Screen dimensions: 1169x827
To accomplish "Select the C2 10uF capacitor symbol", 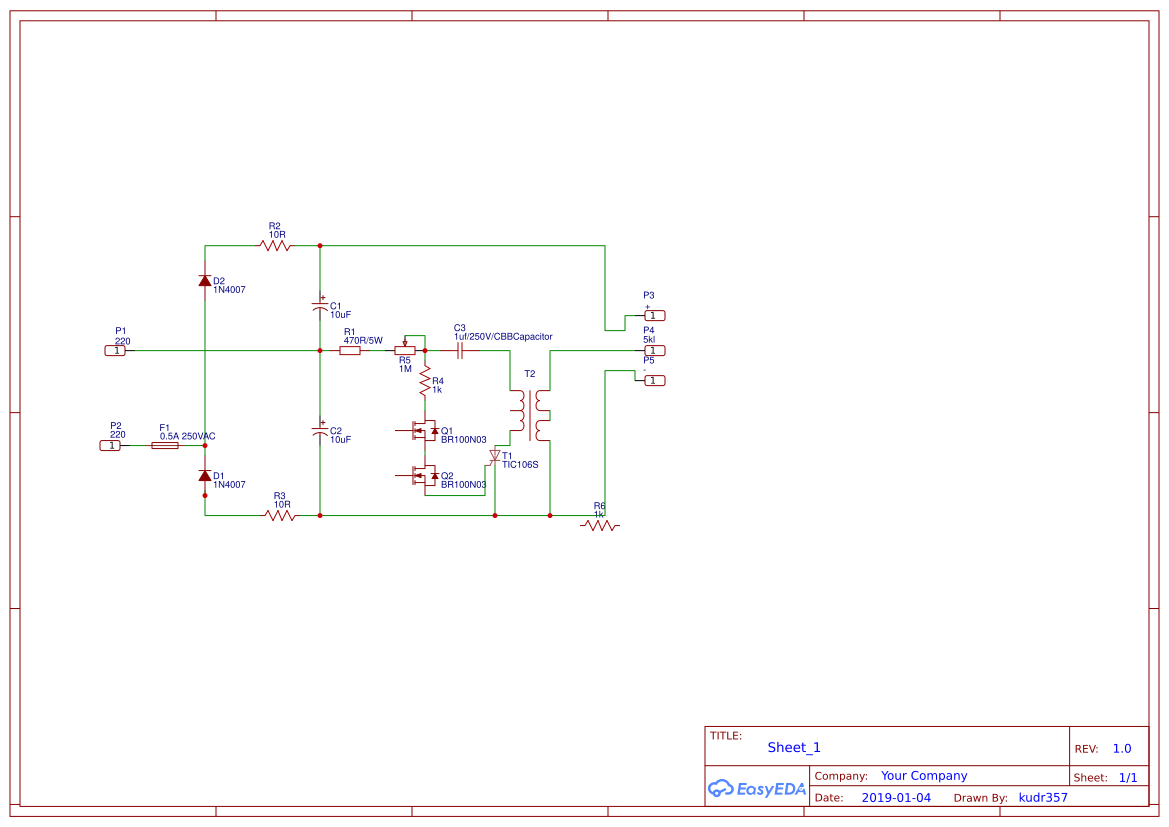I will (x=320, y=431).
